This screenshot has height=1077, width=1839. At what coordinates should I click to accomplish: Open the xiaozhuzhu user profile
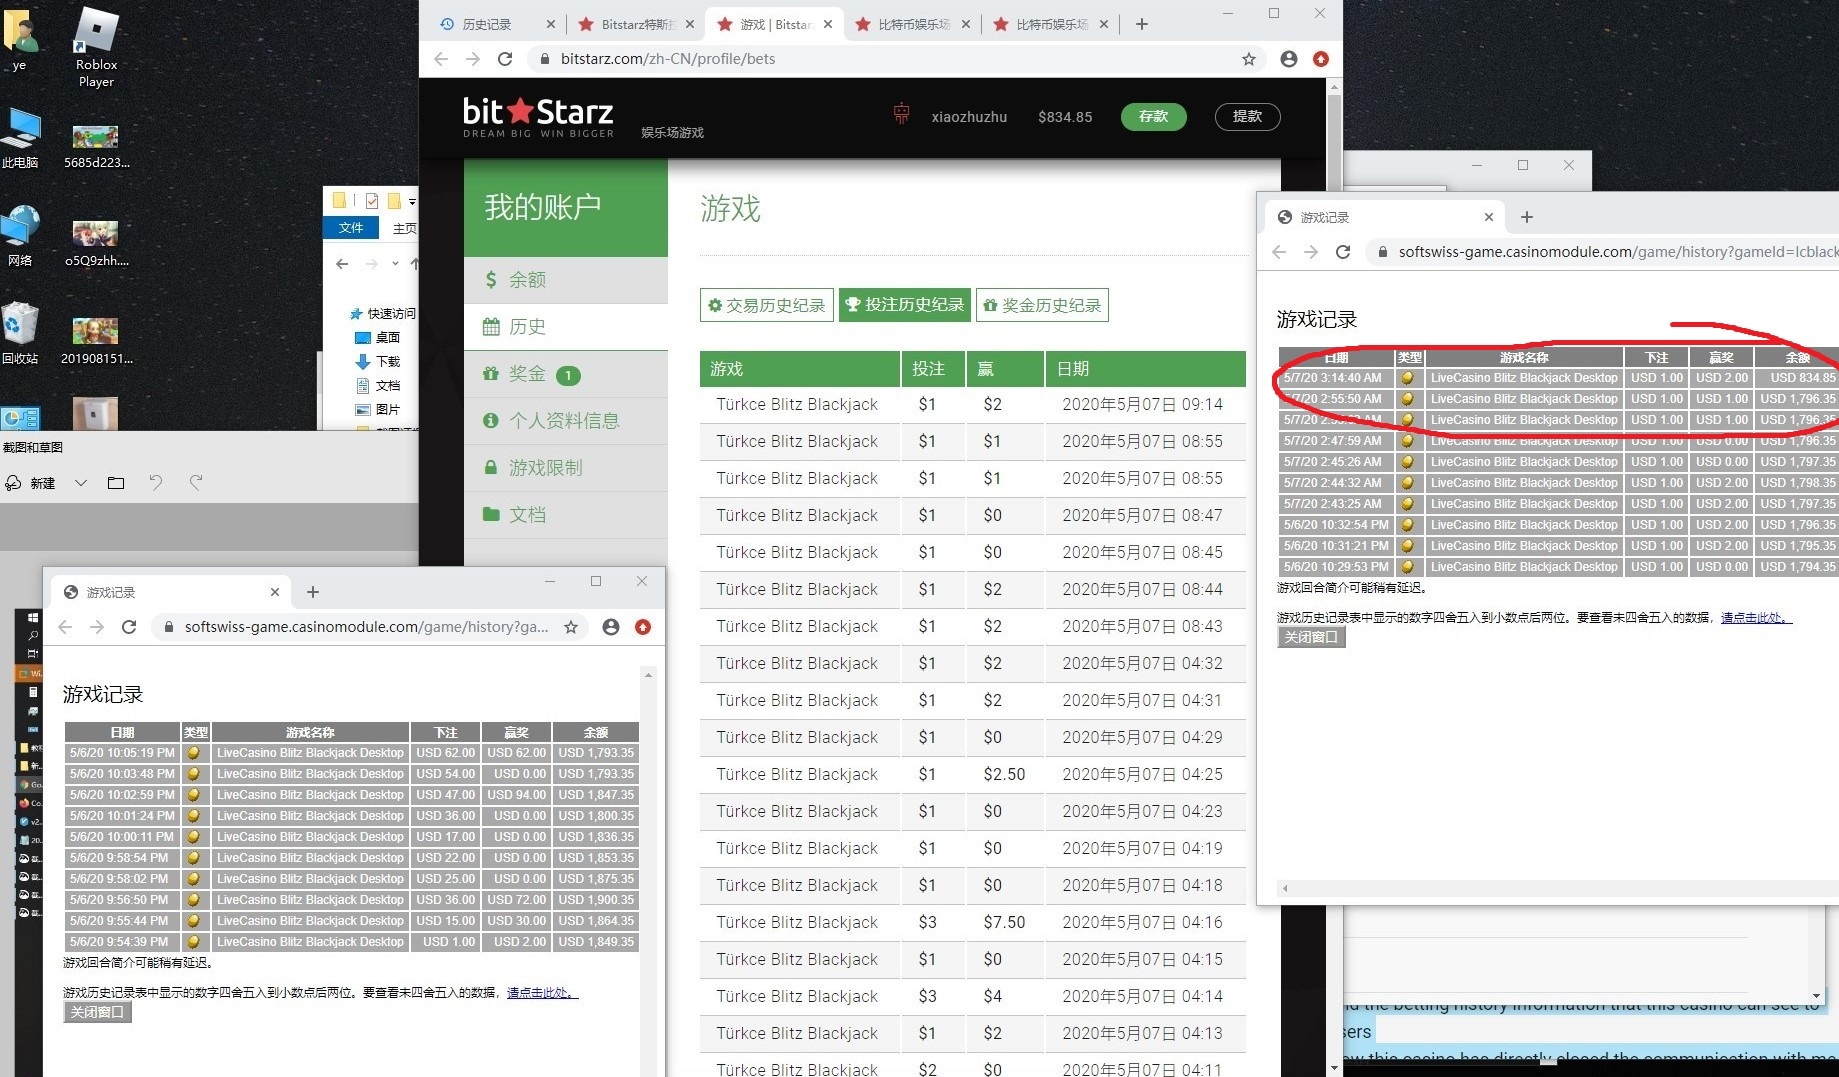pos(969,117)
